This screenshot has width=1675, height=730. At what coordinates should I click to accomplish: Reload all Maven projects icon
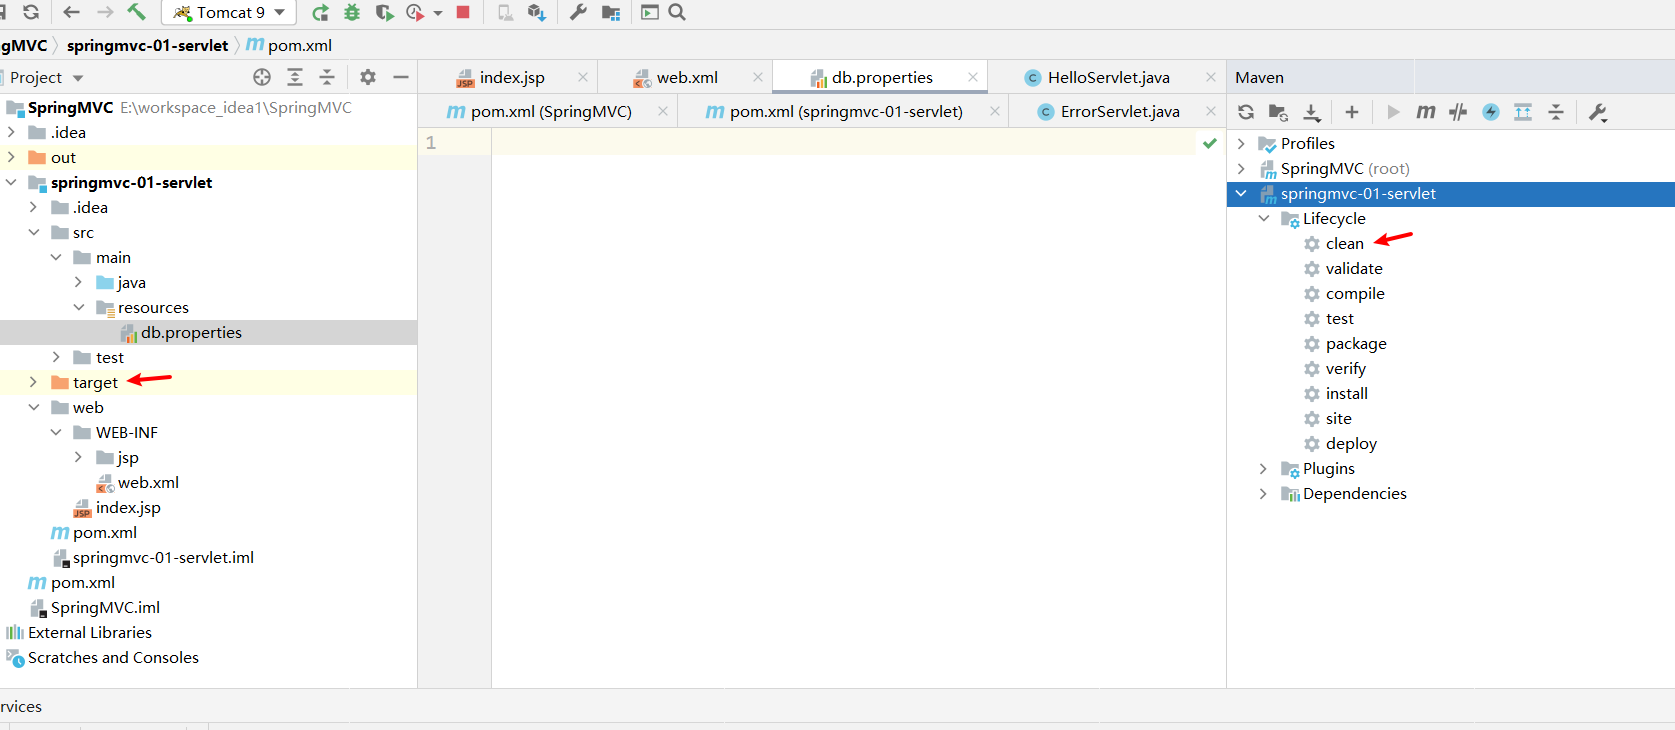1246,112
